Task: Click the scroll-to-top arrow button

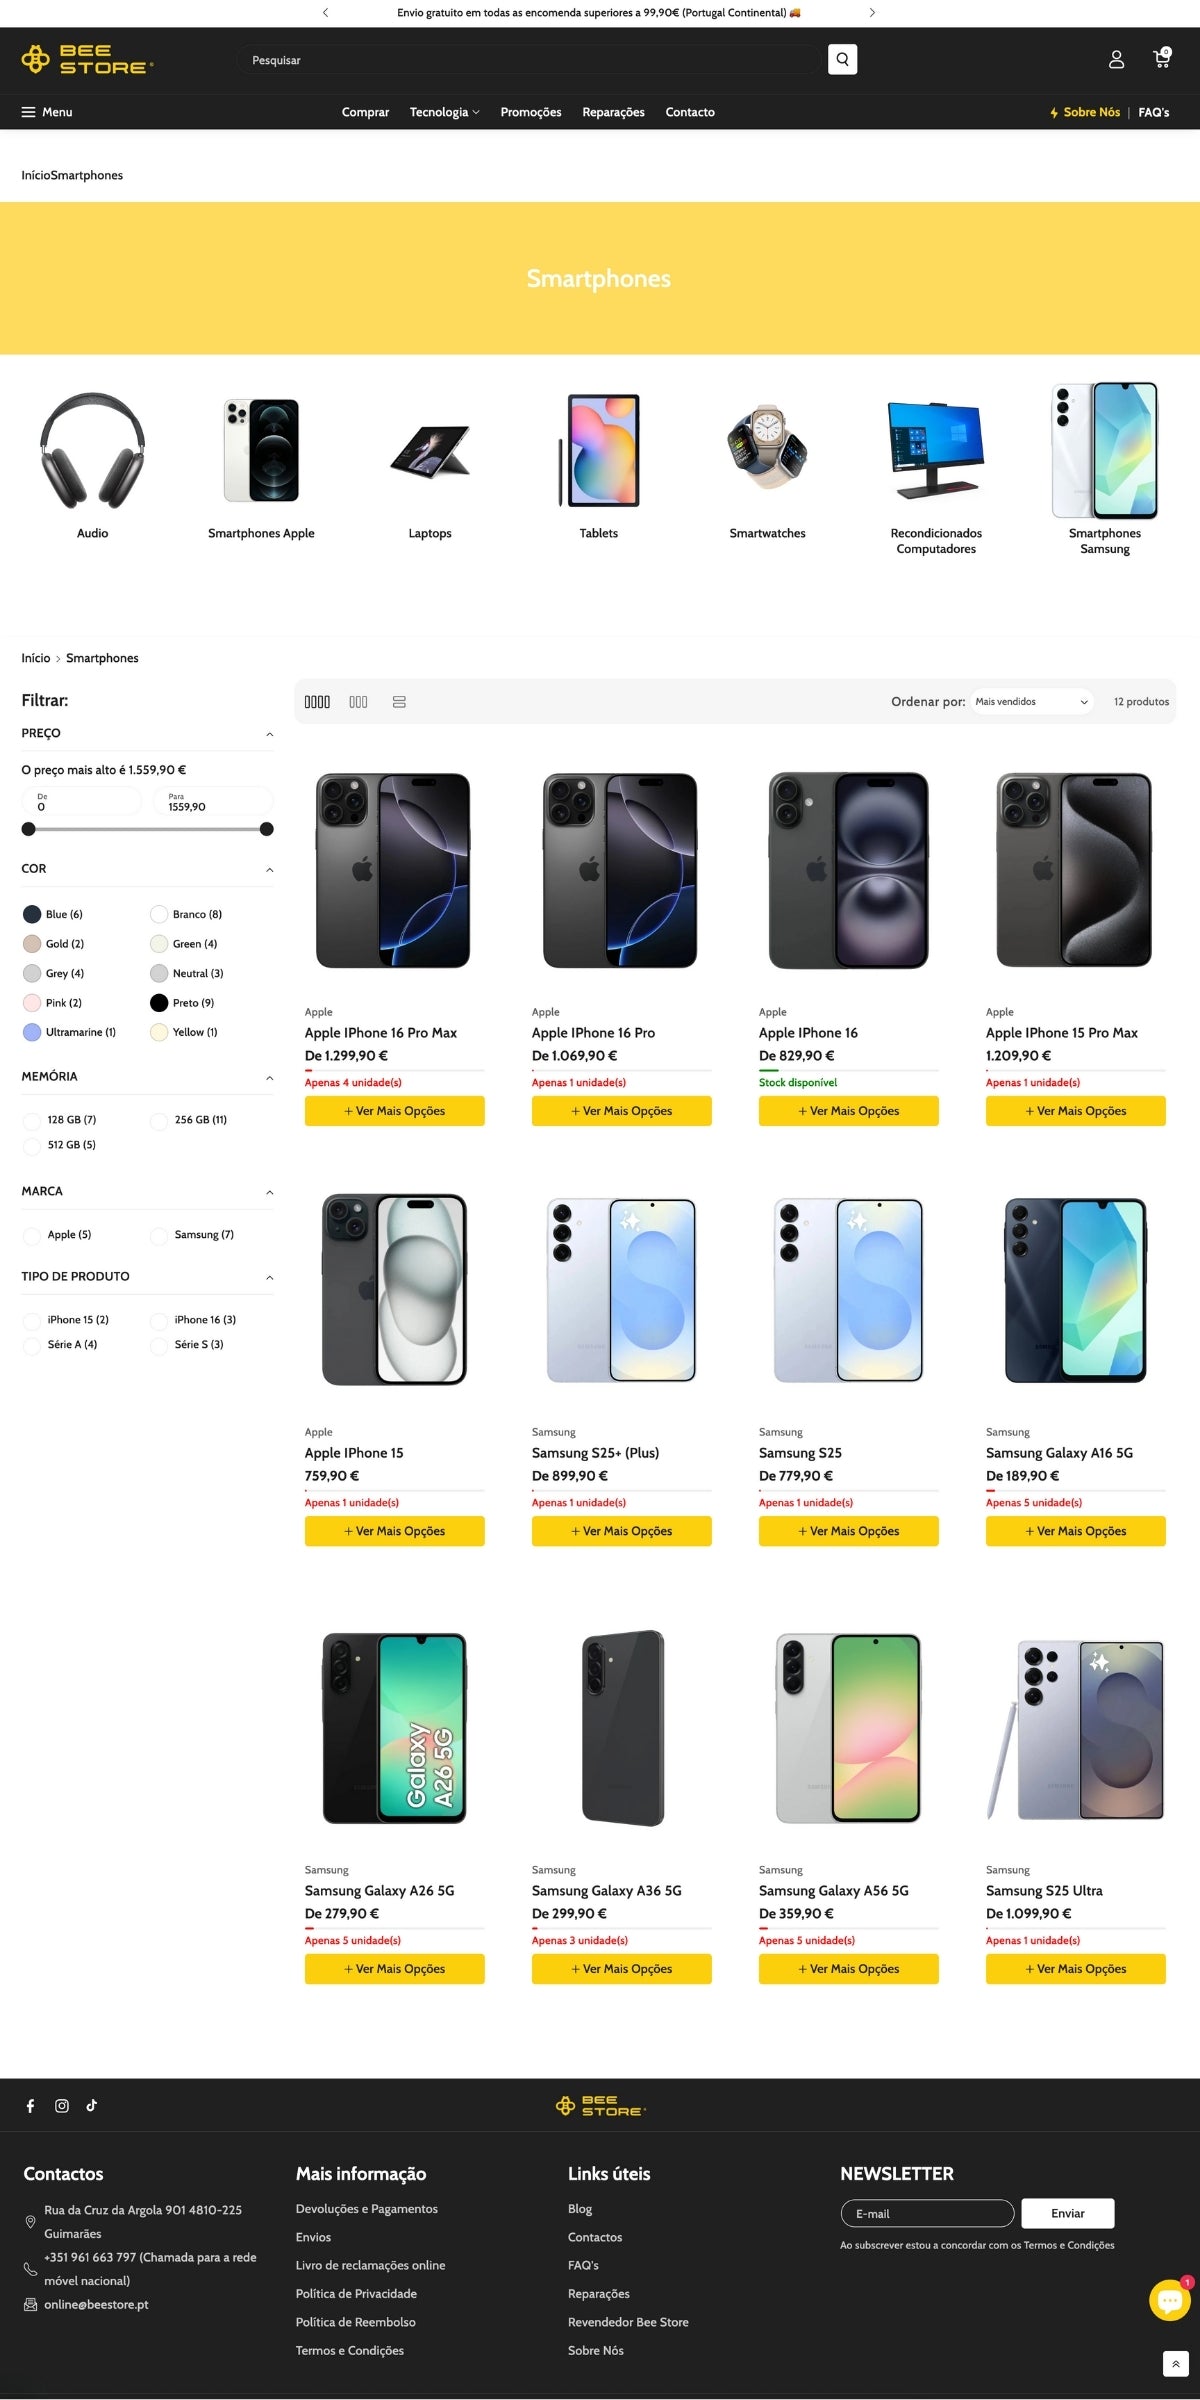Action: [x=1175, y=2364]
